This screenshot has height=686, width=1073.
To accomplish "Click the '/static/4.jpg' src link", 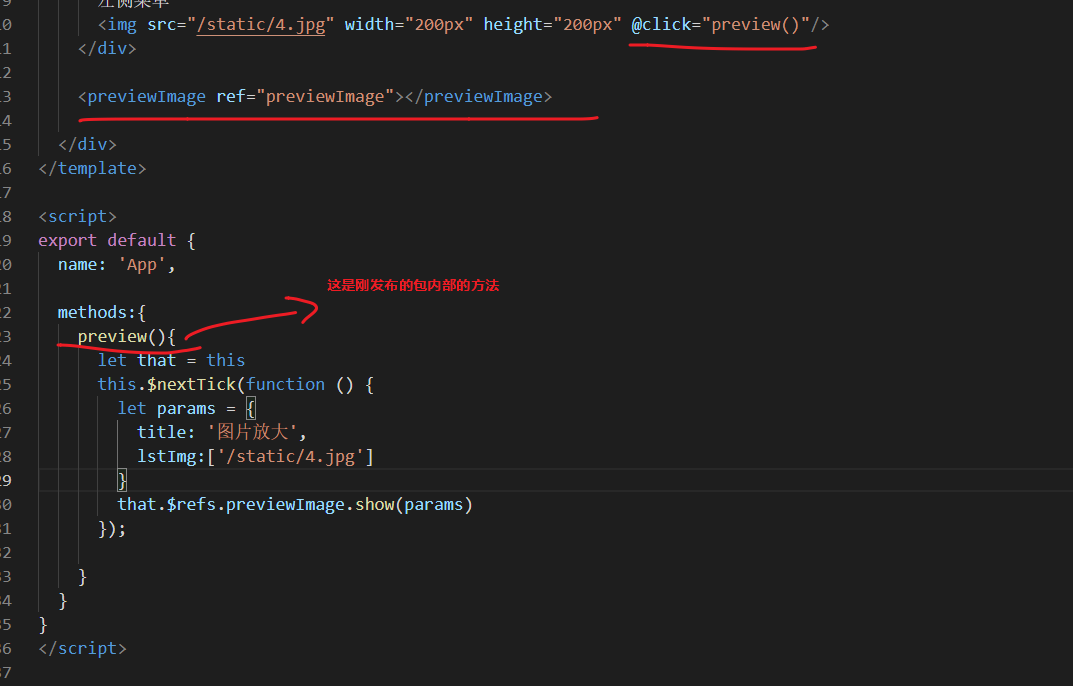I will tap(261, 25).
